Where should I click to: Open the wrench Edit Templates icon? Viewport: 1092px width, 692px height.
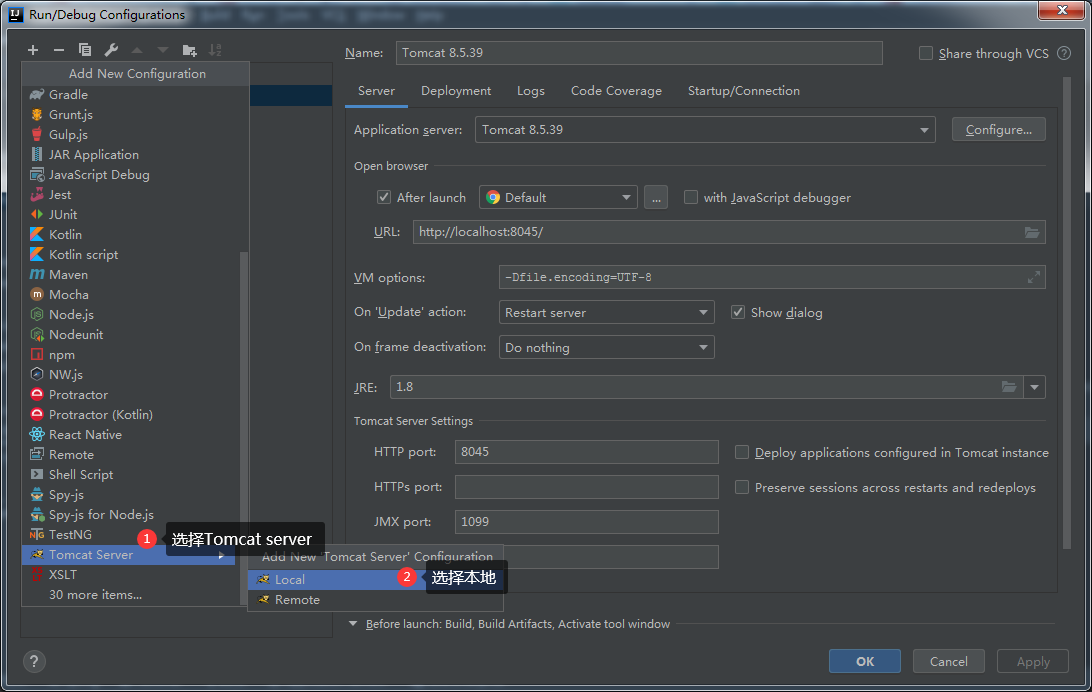111,50
